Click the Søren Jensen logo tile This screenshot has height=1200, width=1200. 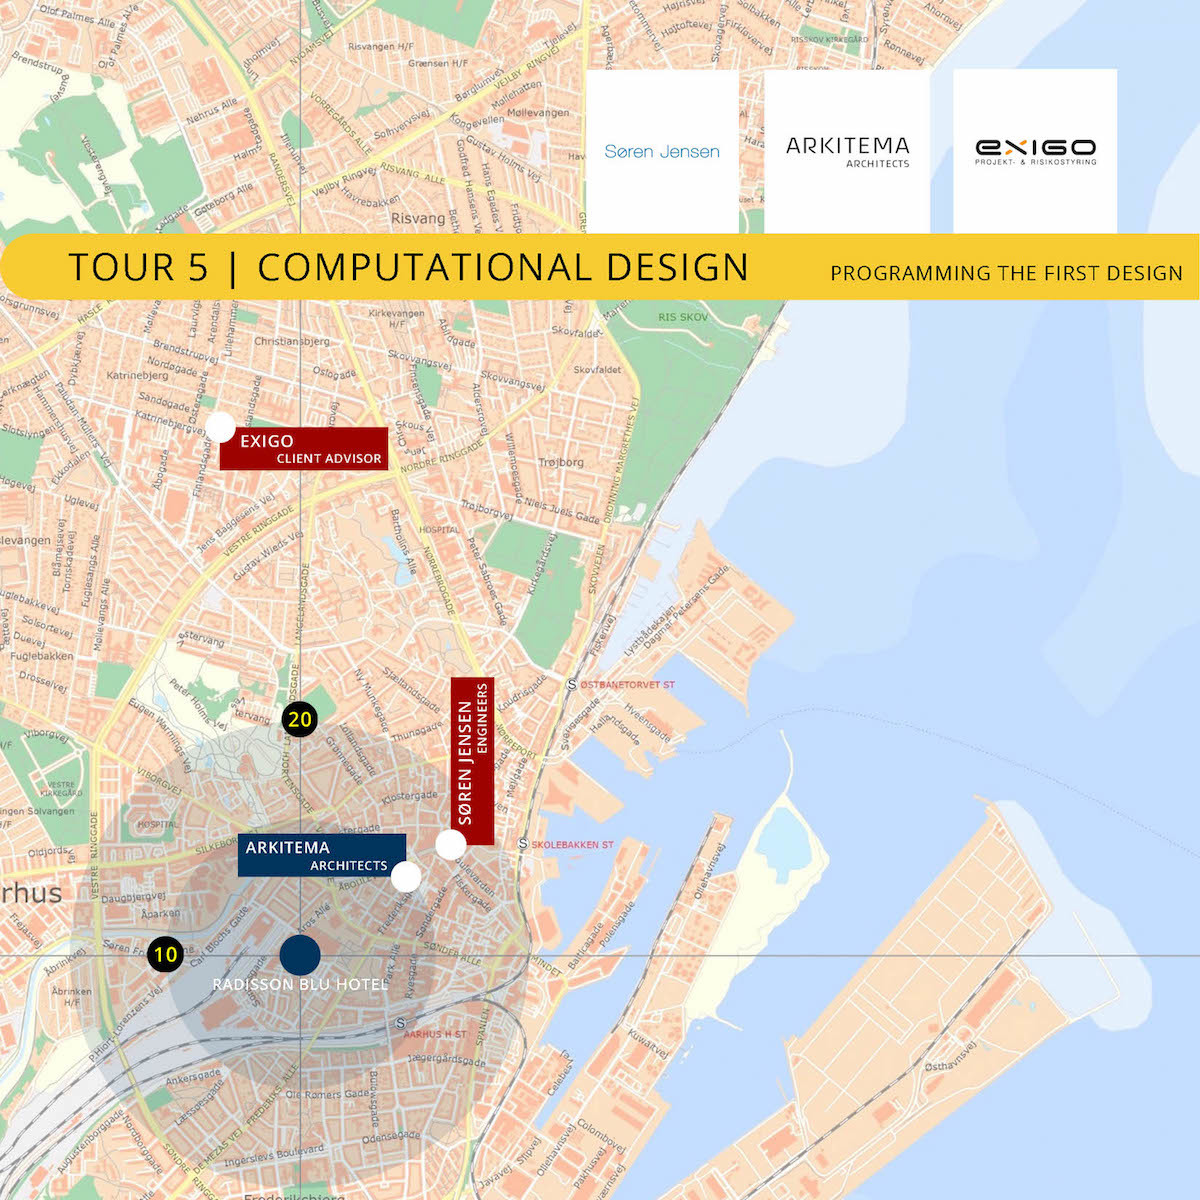[662, 151]
